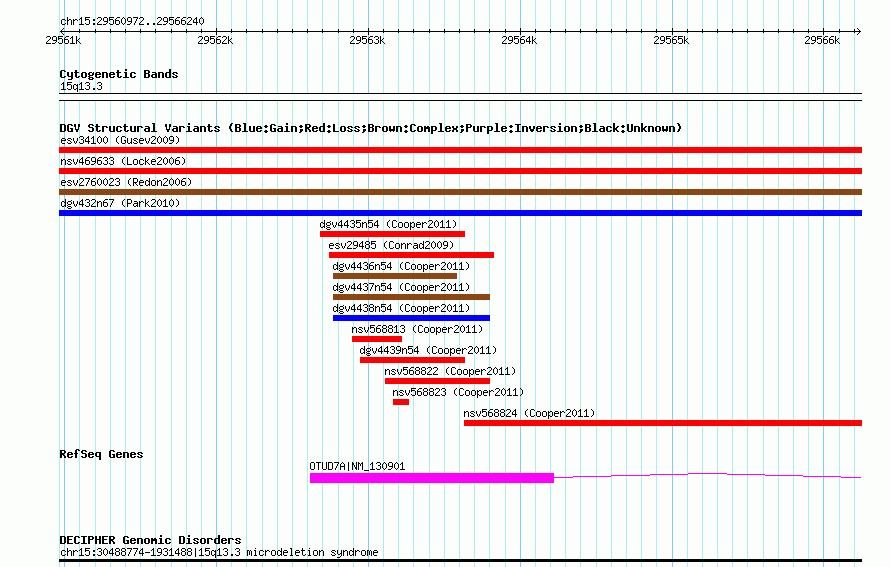Click the esv34100 (Gusev2009) red variant bar

(x=460, y=150)
